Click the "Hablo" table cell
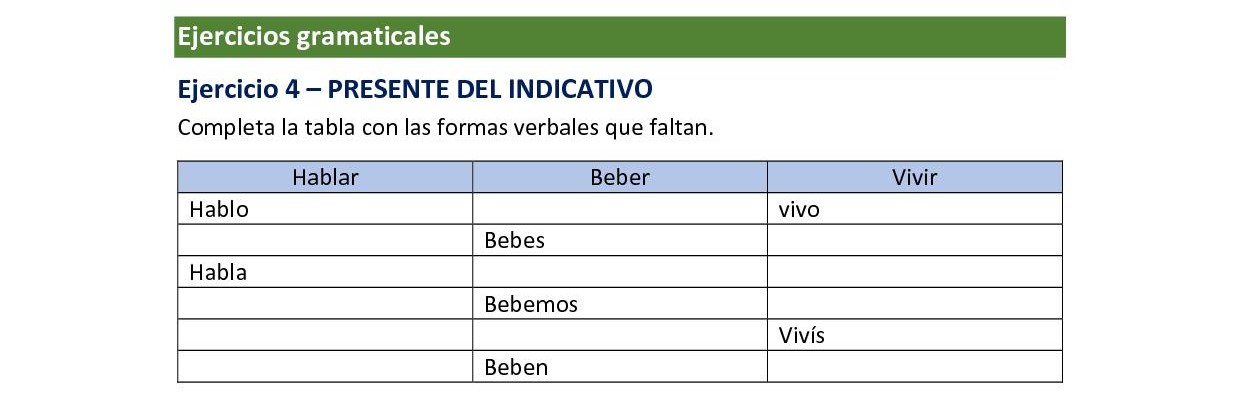The width and height of the screenshot is (1240, 405). [325, 209]
